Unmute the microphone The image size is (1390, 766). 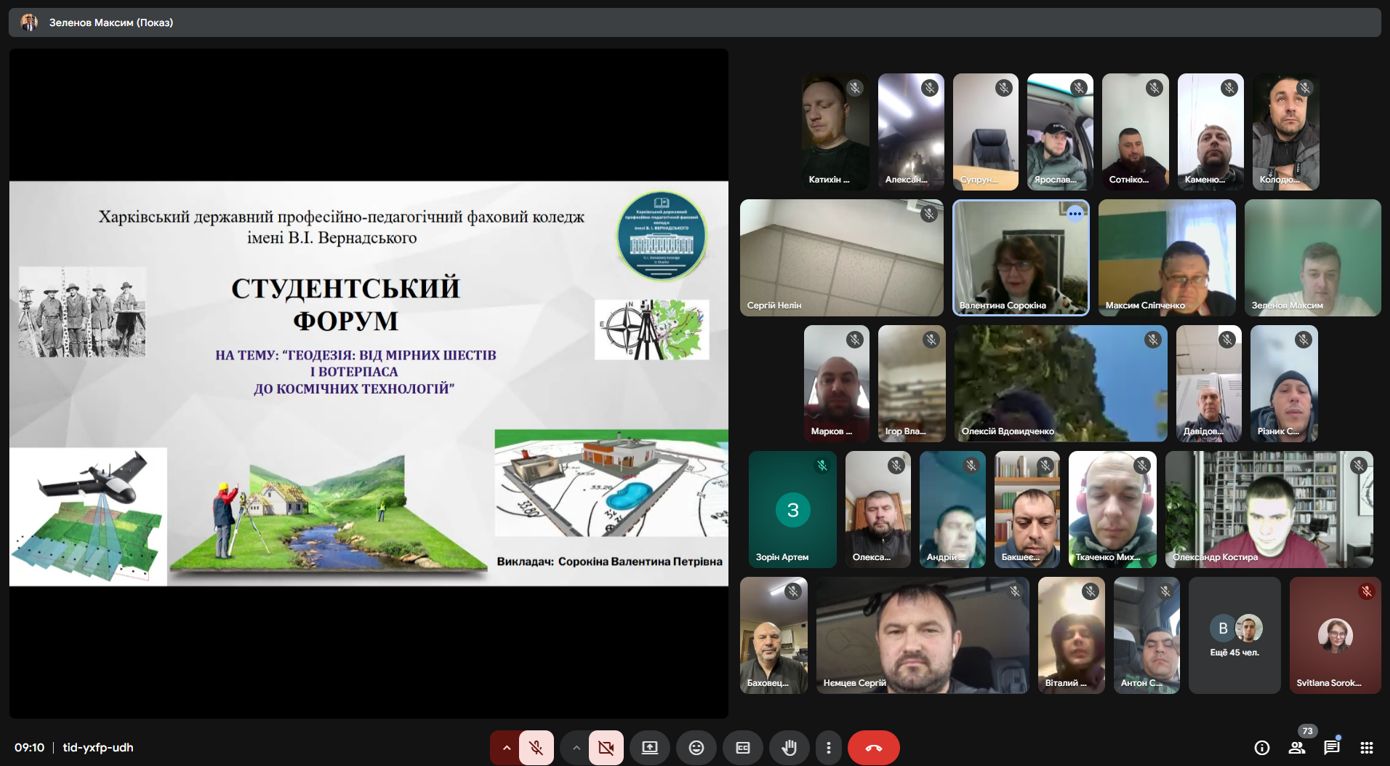tap(536, 748)
